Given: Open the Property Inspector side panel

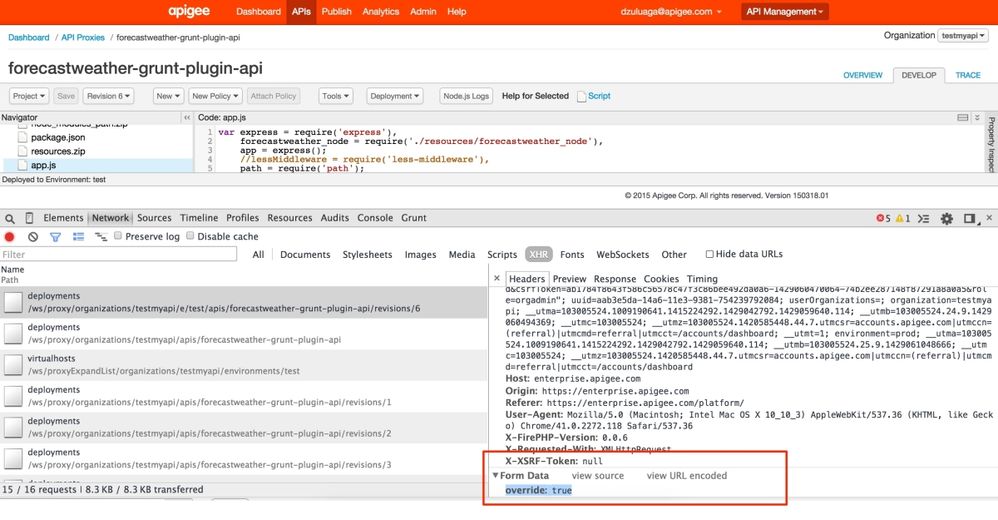Looking at the screenshot, I should pyautogui.click(x=992, y=144).
